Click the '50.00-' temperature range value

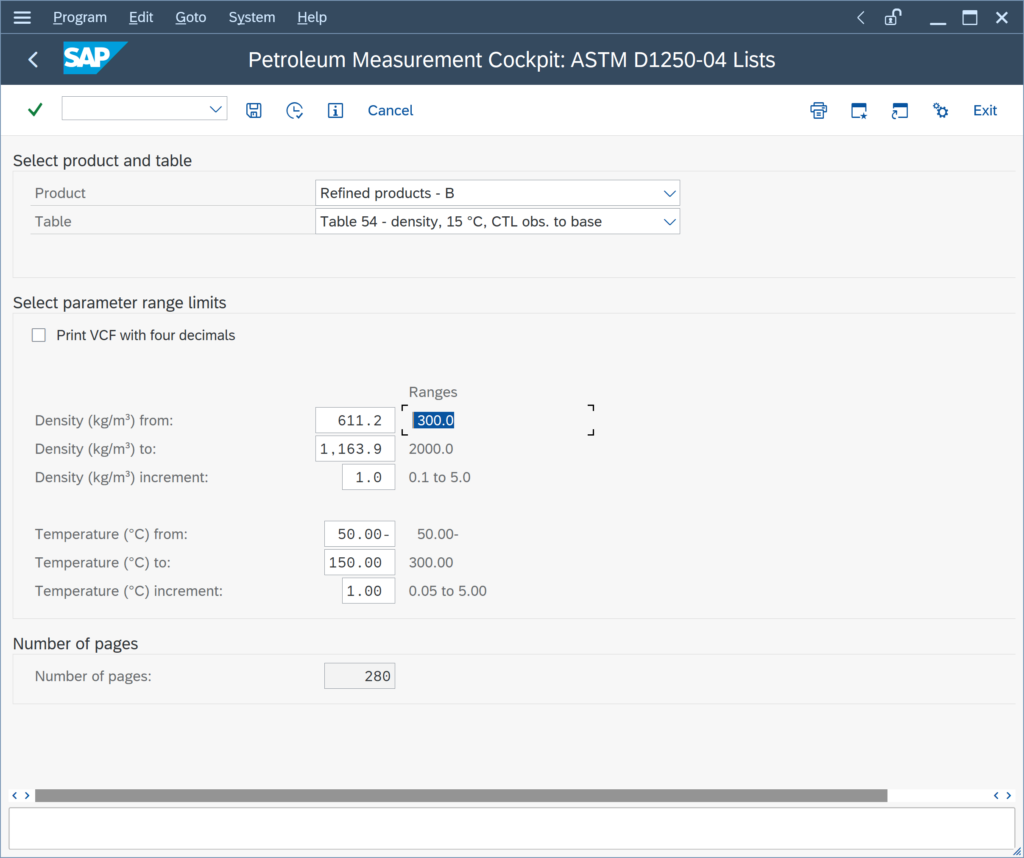(x=438, y=534)
